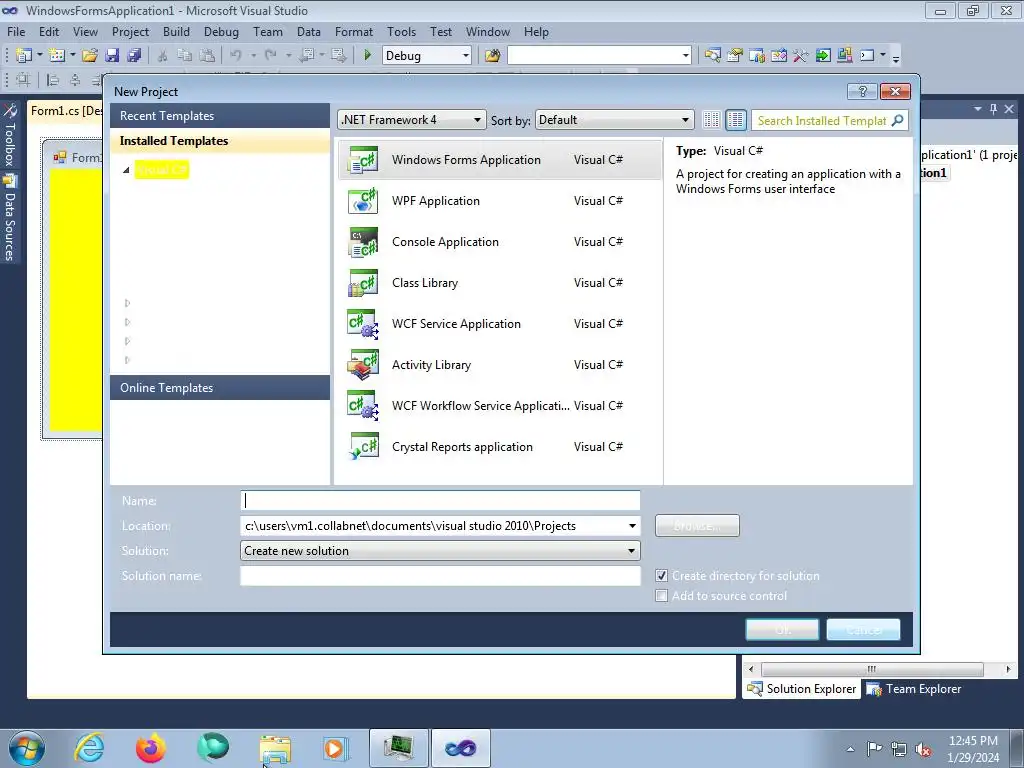This screenshot has height=768, width=1024.
Task: Open the Properties Window toolbar icon
Action: (735, 56)
